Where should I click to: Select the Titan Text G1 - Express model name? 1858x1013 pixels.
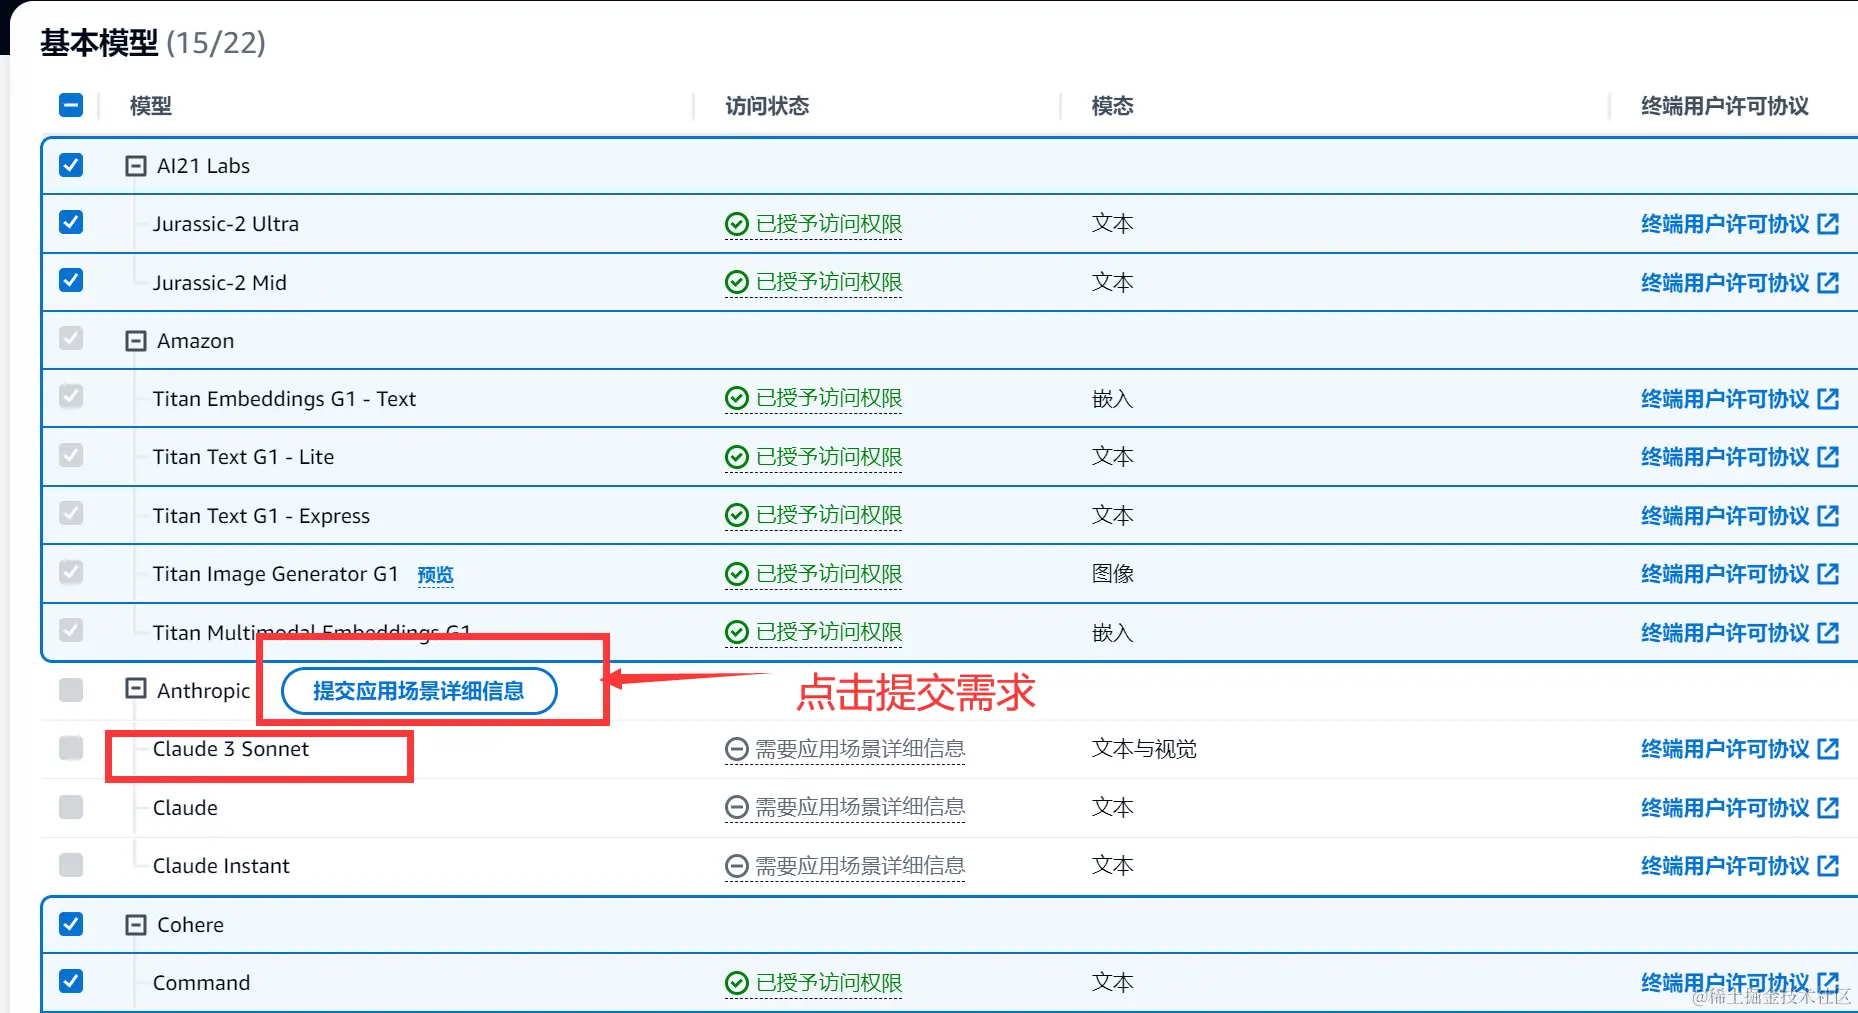coord(261,516)
